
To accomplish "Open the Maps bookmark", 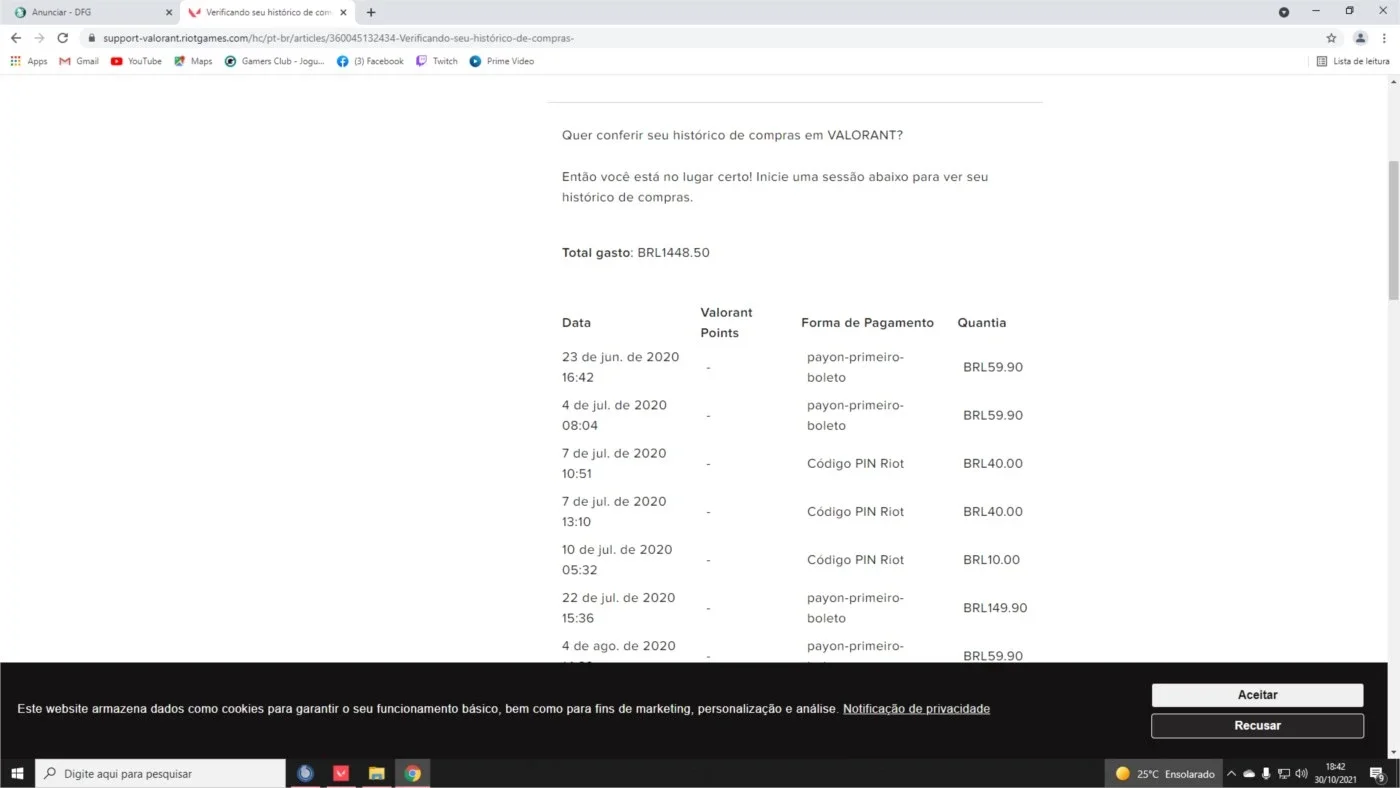I will pos(193,61).
